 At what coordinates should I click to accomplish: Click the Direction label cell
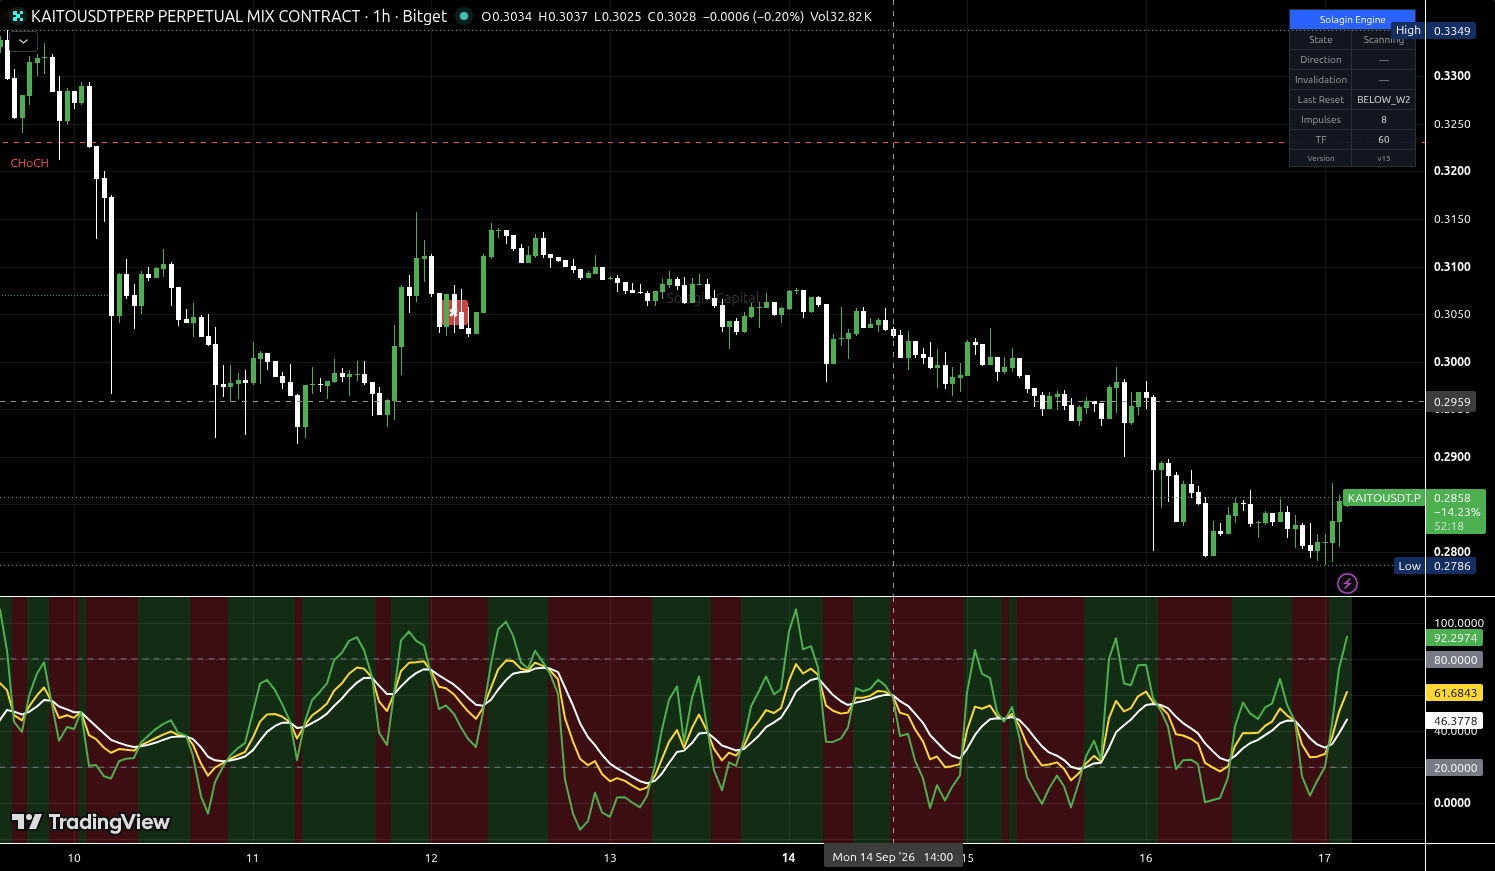pos(1321,60)
